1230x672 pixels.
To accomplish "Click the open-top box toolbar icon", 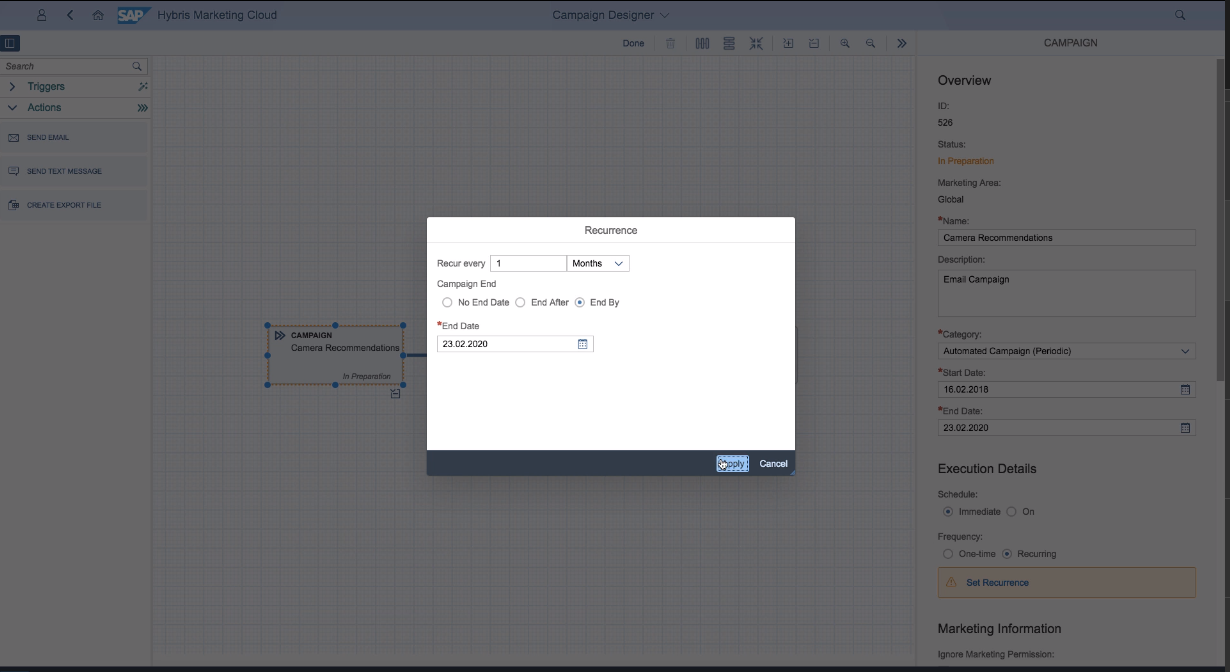I will (x=814, y=43).
